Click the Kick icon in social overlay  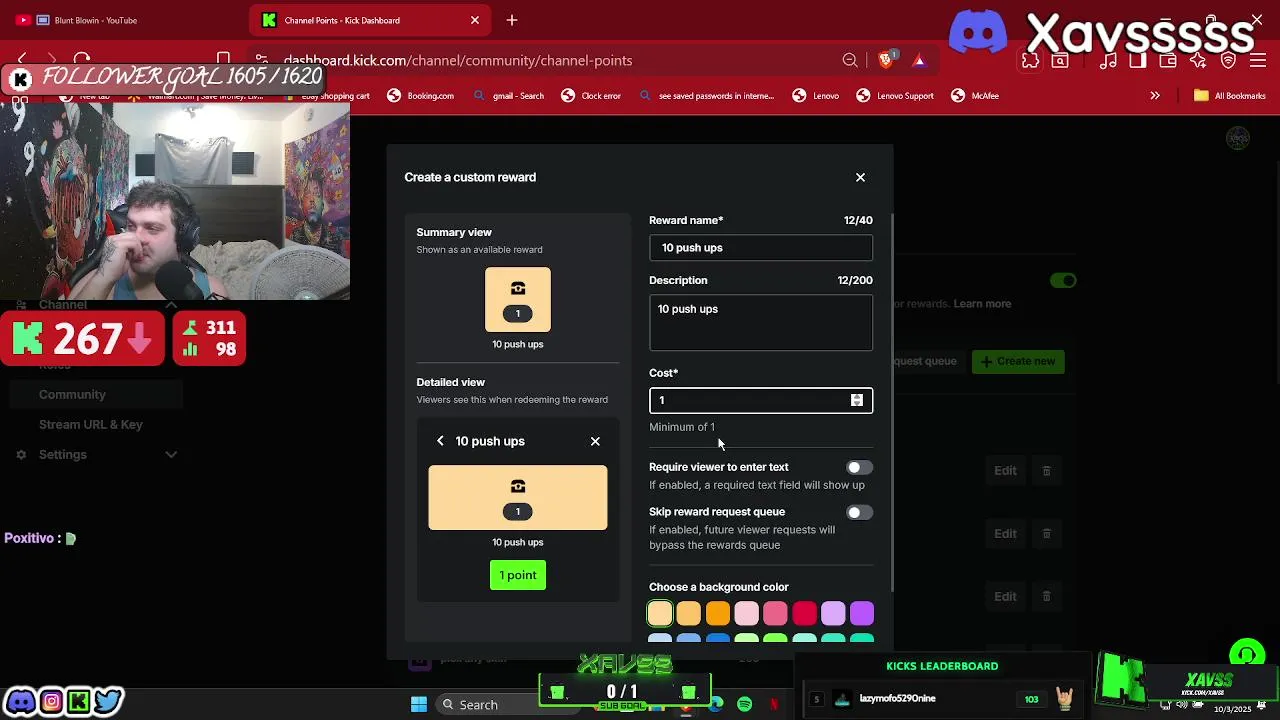79,701
